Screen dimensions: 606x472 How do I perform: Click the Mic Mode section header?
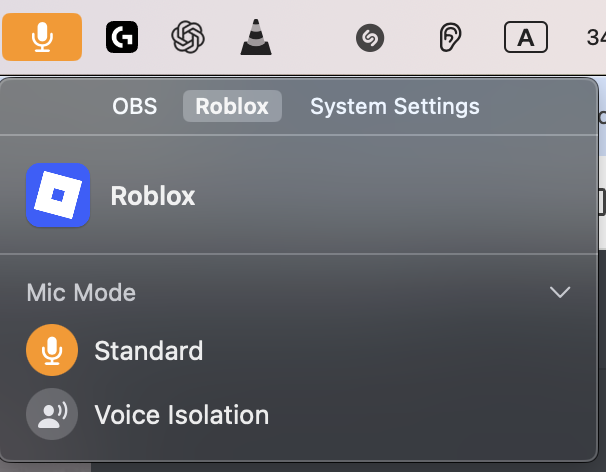[x=81, y=292]
